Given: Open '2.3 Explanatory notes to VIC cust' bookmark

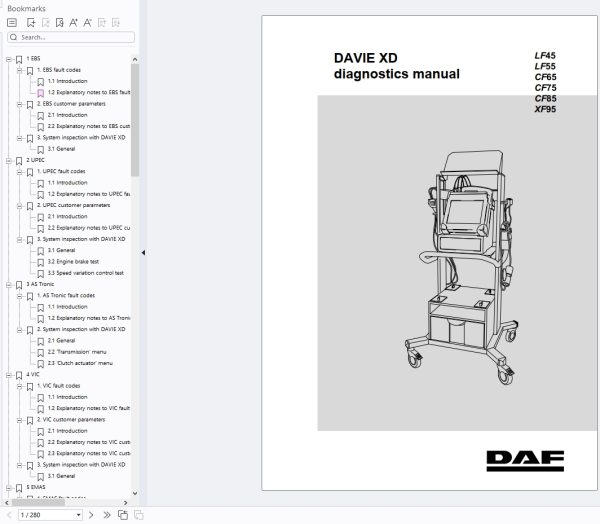Looking at the screenshot, I should (x=89, y=453).
